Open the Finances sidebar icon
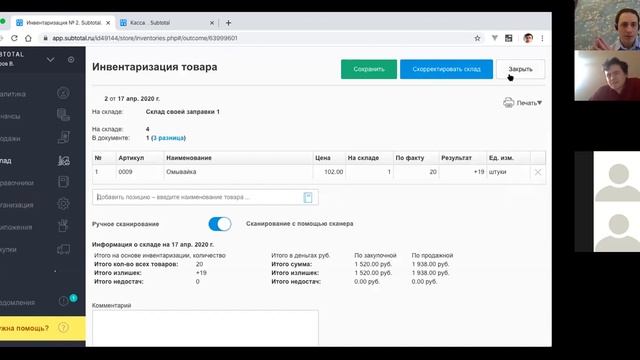640x360 pixels. [x=63, y=115]
